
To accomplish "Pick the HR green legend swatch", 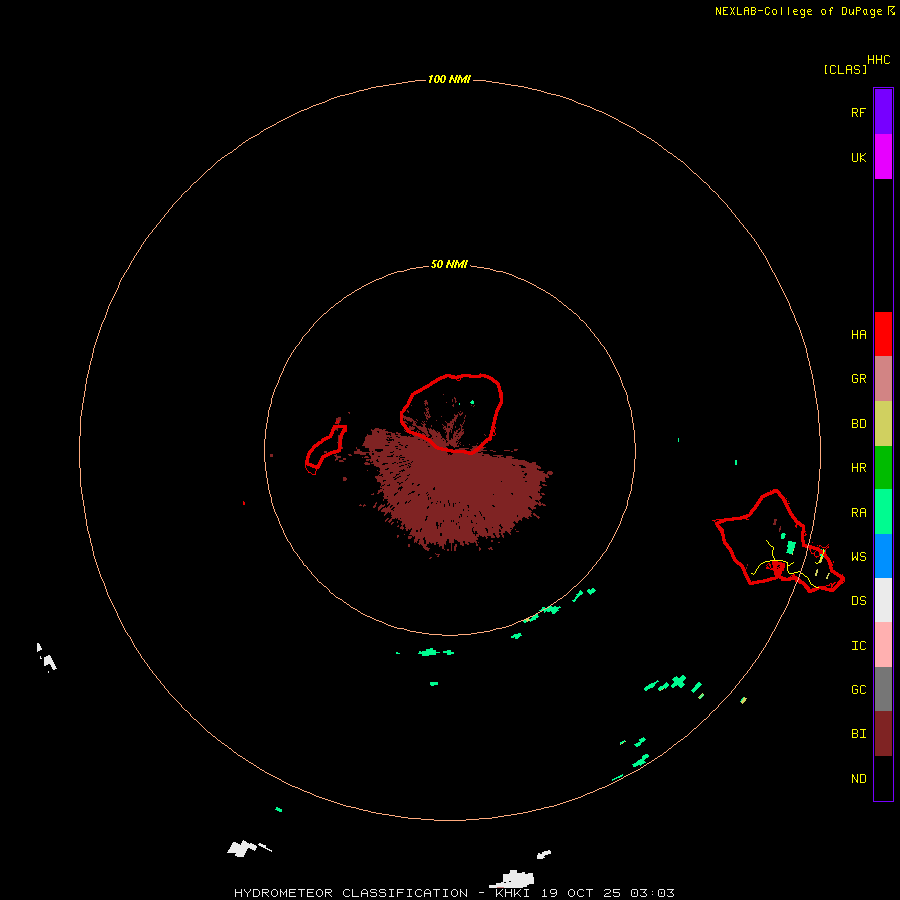I will (883, 468).
